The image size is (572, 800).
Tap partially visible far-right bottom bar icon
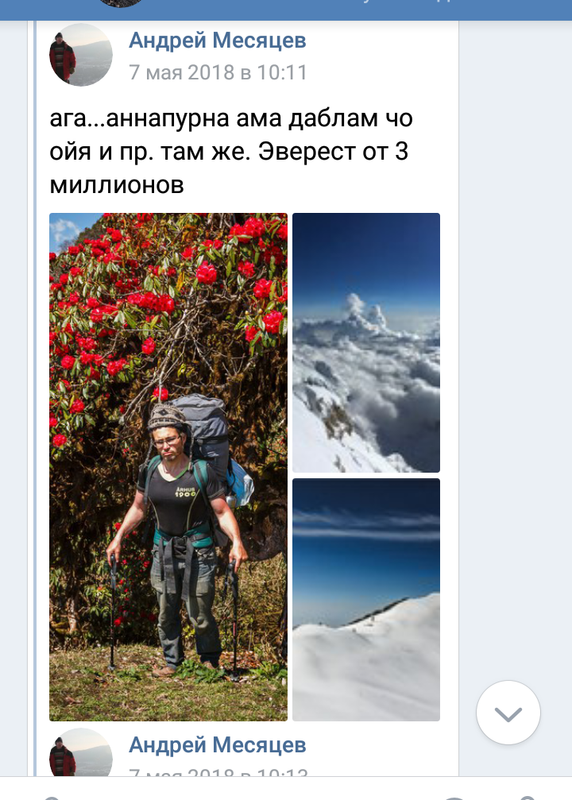[527, 797]
